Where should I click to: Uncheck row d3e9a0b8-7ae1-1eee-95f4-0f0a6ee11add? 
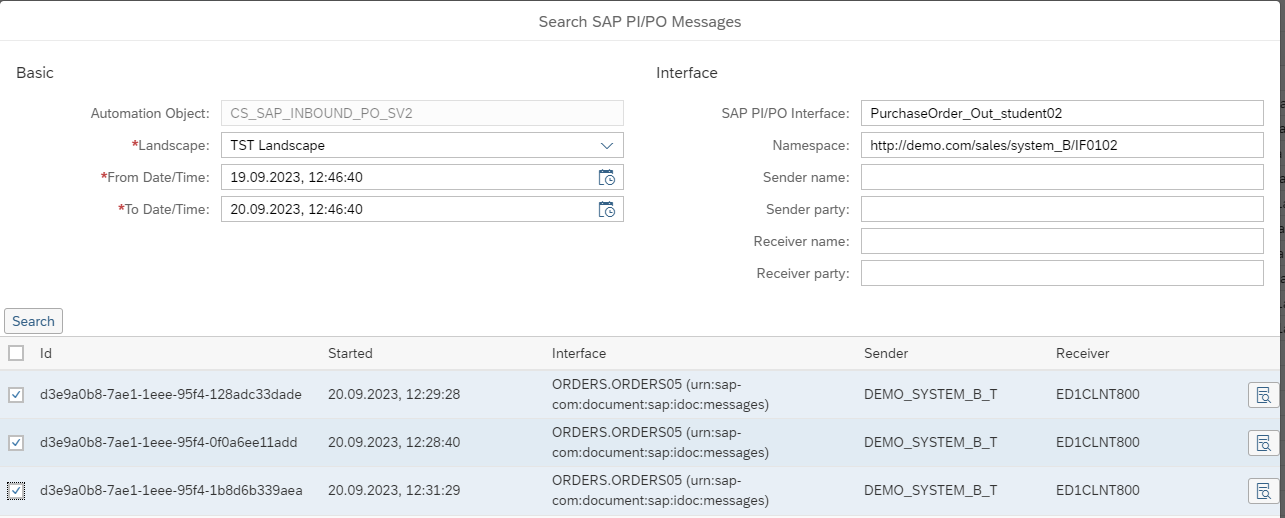16,443
